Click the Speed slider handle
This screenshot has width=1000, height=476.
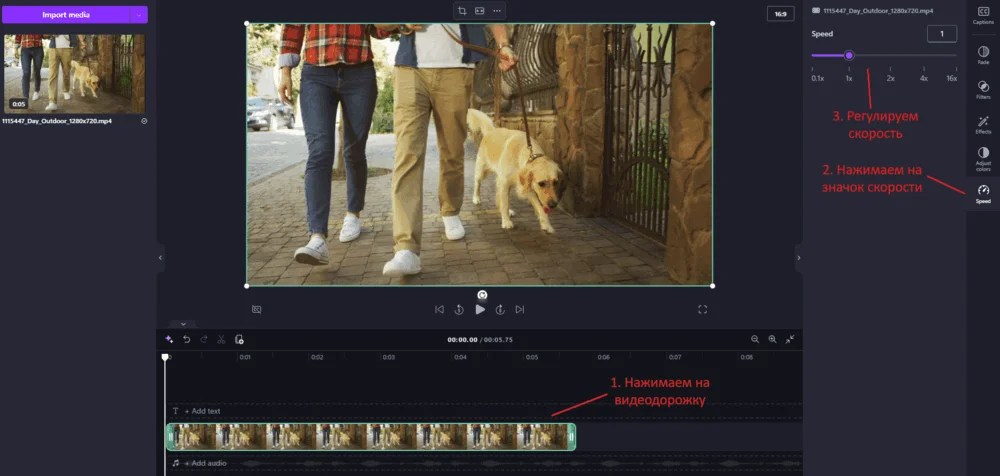pyautogui.click(x=849, y=56)
